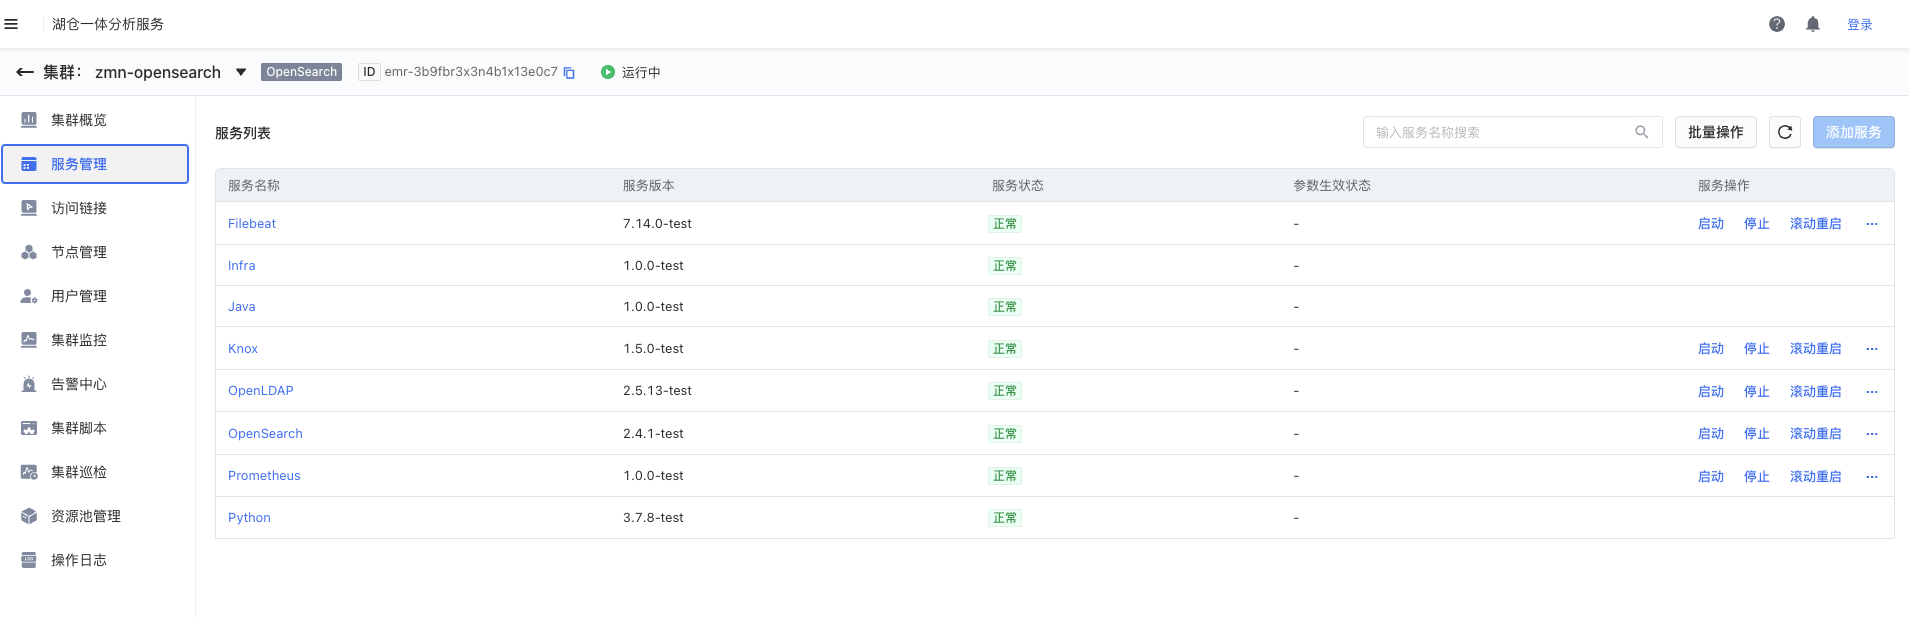This screenshot has height=617, width=1909.
Task: Click the help question mark icon
Action: [x=1776, y=24]
